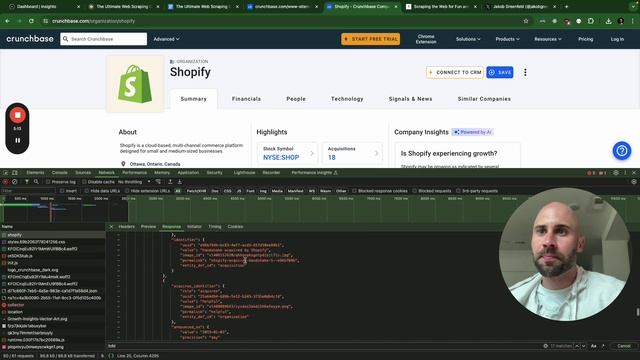Switch to the People tab

[x=296, y=99]
